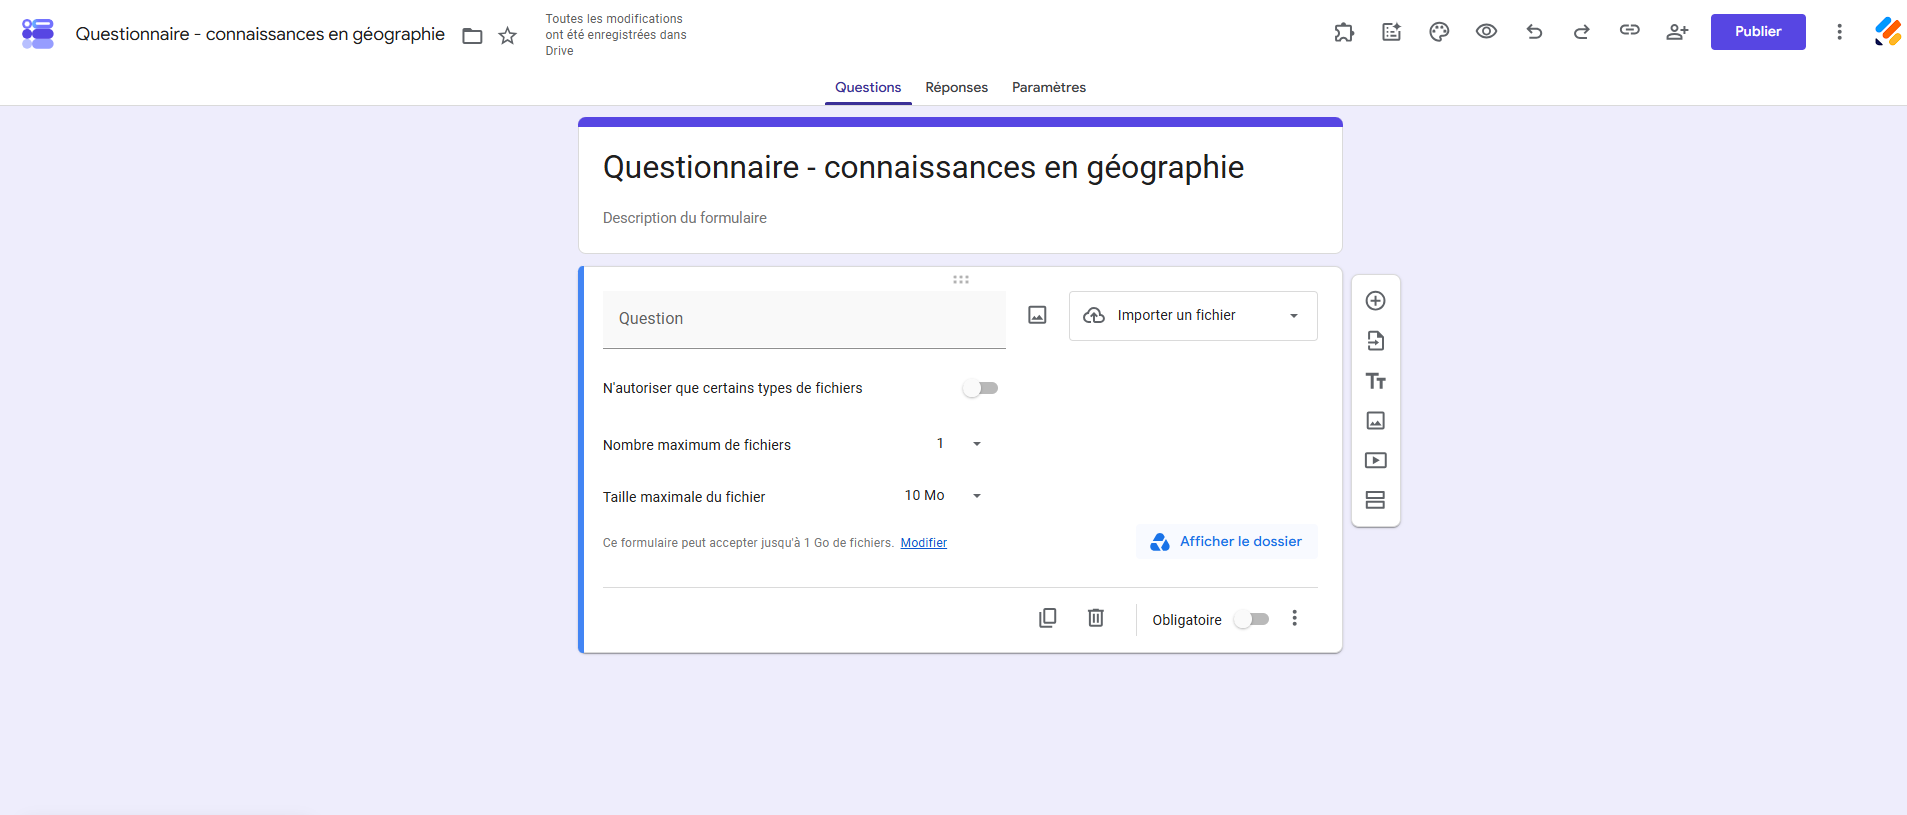Preview the form with eye icon
Screen dimensions: 1907x815
click(x=1487, y=32)
